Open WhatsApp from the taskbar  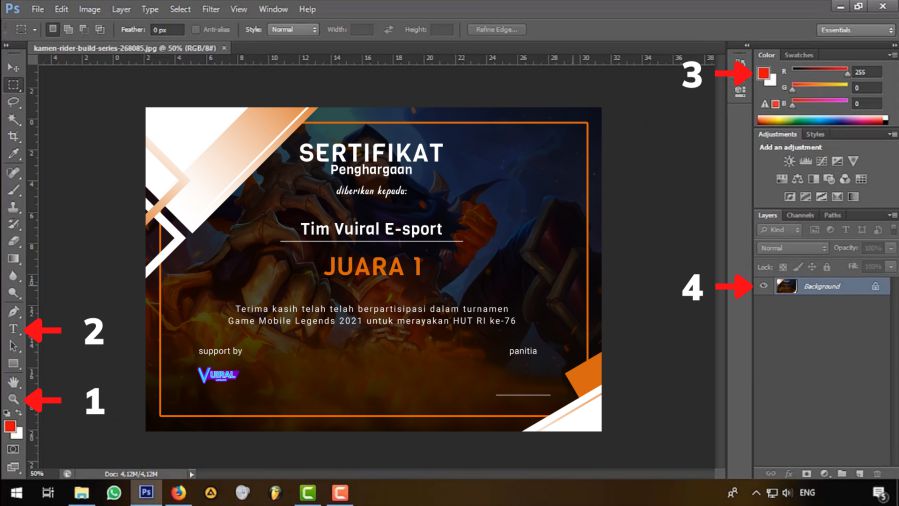(x=114, y=493)
